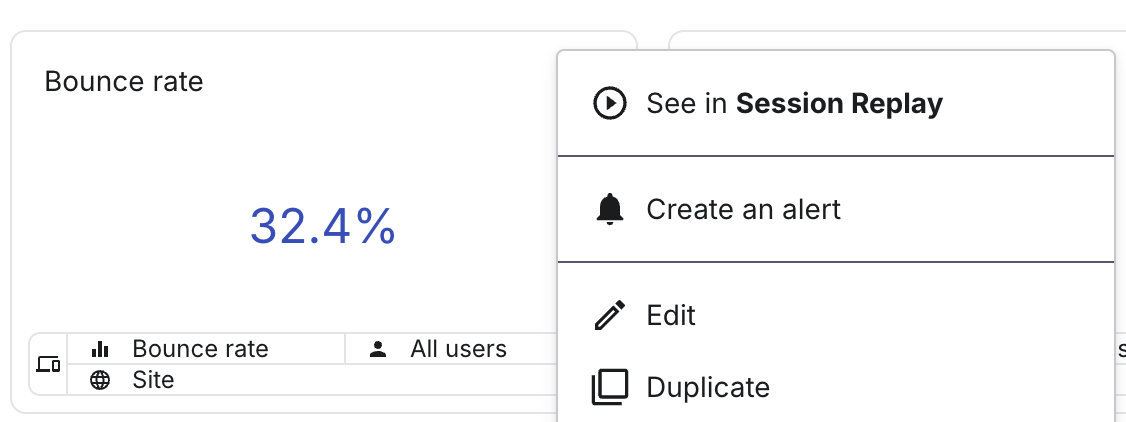Click the Bounce rate widget title
The image size is (1126, 422).
tap(124, 82)
